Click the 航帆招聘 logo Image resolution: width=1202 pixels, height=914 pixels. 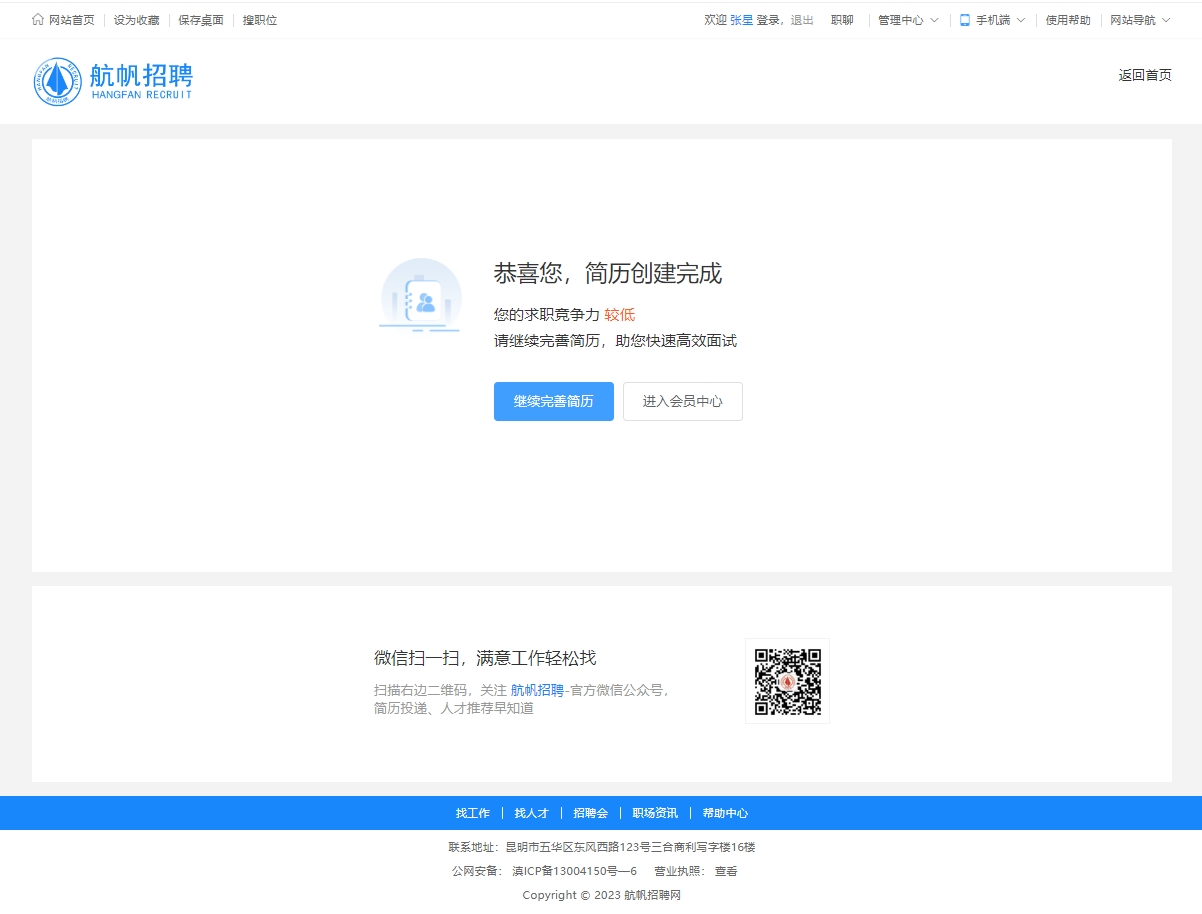coord(112,81)
